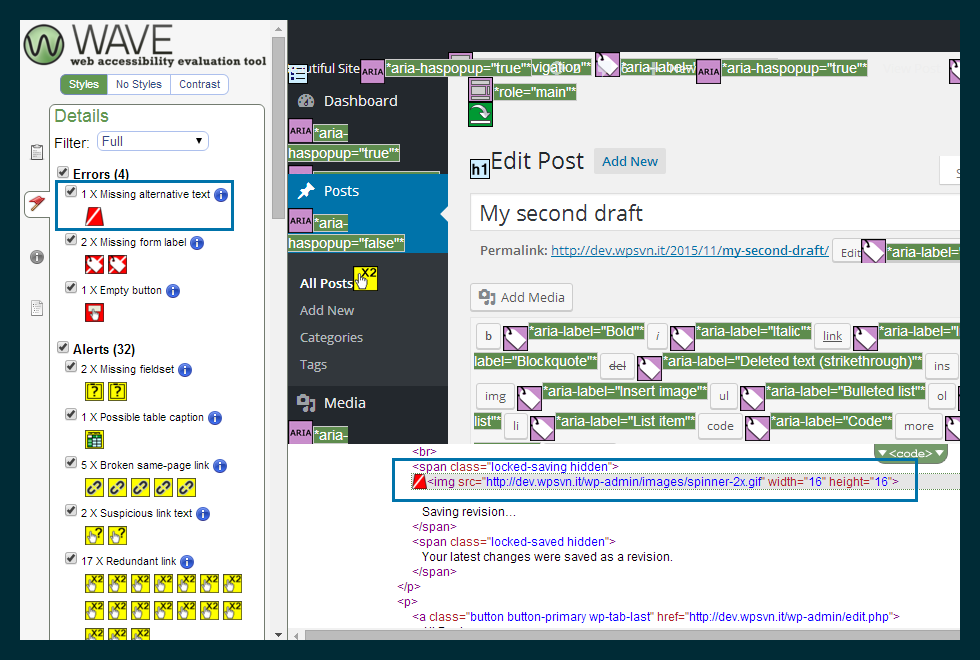Viewport: 980px width, 660px height.
Task: Open Categories in the Posts submenu
Action: pyautogui.click(x=331, y=338)
